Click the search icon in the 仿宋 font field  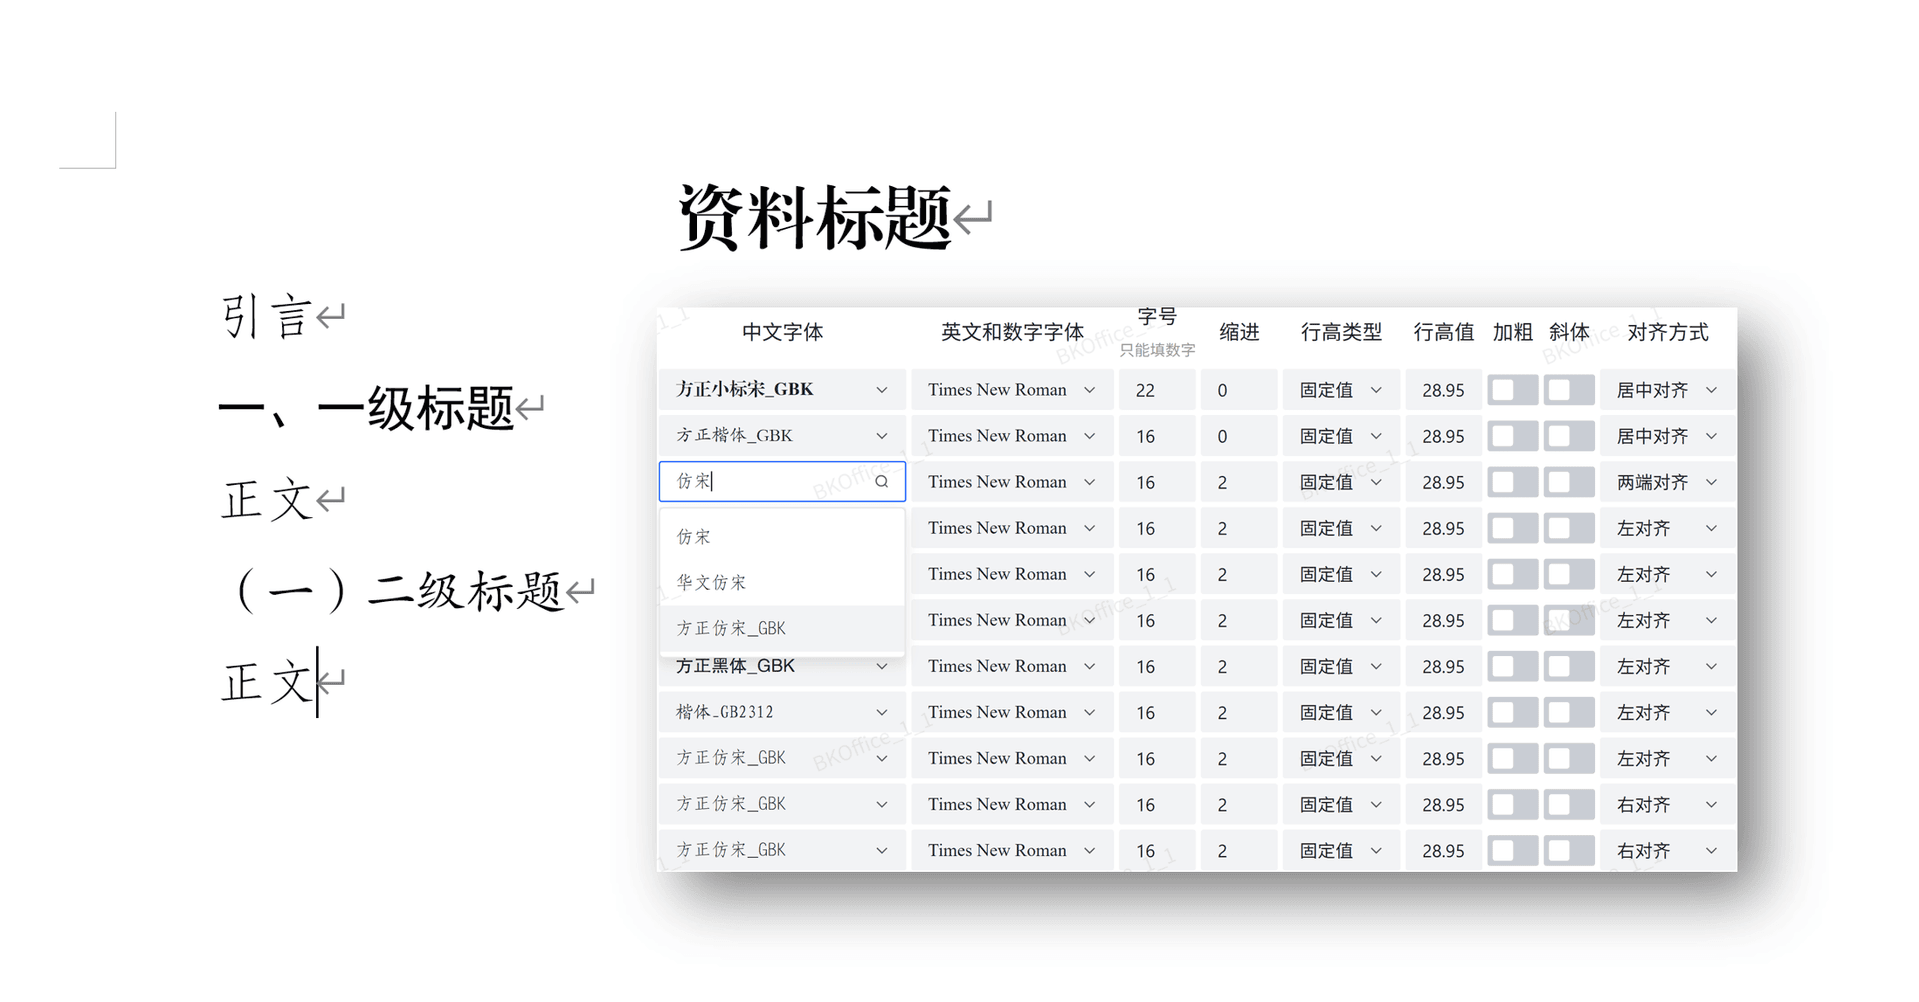coord(881,482)
